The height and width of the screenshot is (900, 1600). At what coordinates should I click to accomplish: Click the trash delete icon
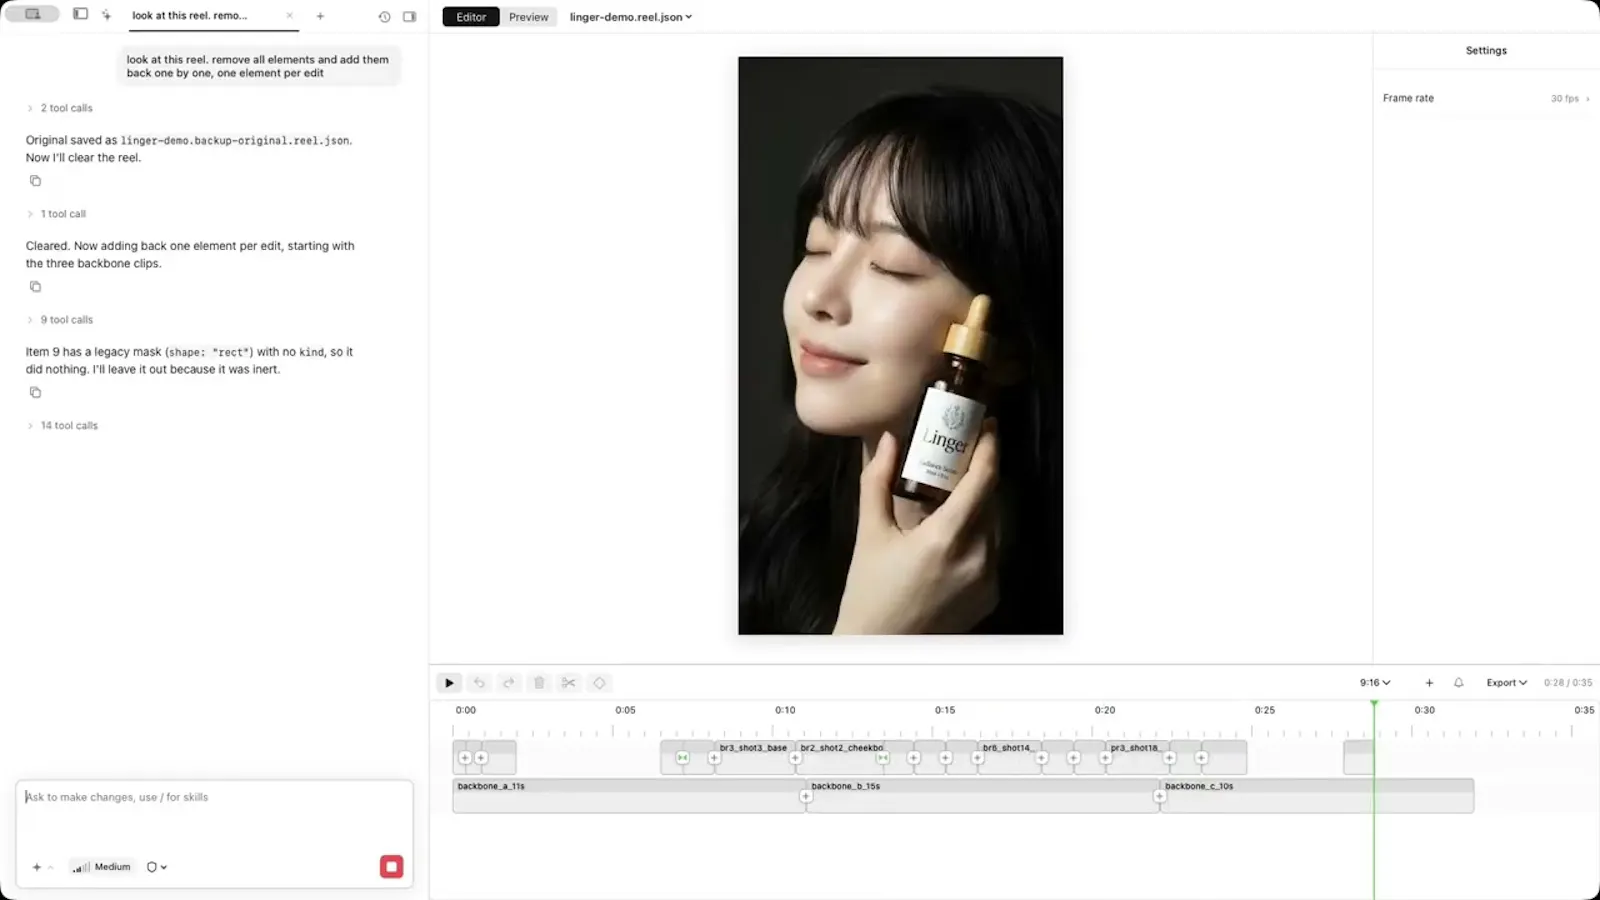[x=539, y=683]
